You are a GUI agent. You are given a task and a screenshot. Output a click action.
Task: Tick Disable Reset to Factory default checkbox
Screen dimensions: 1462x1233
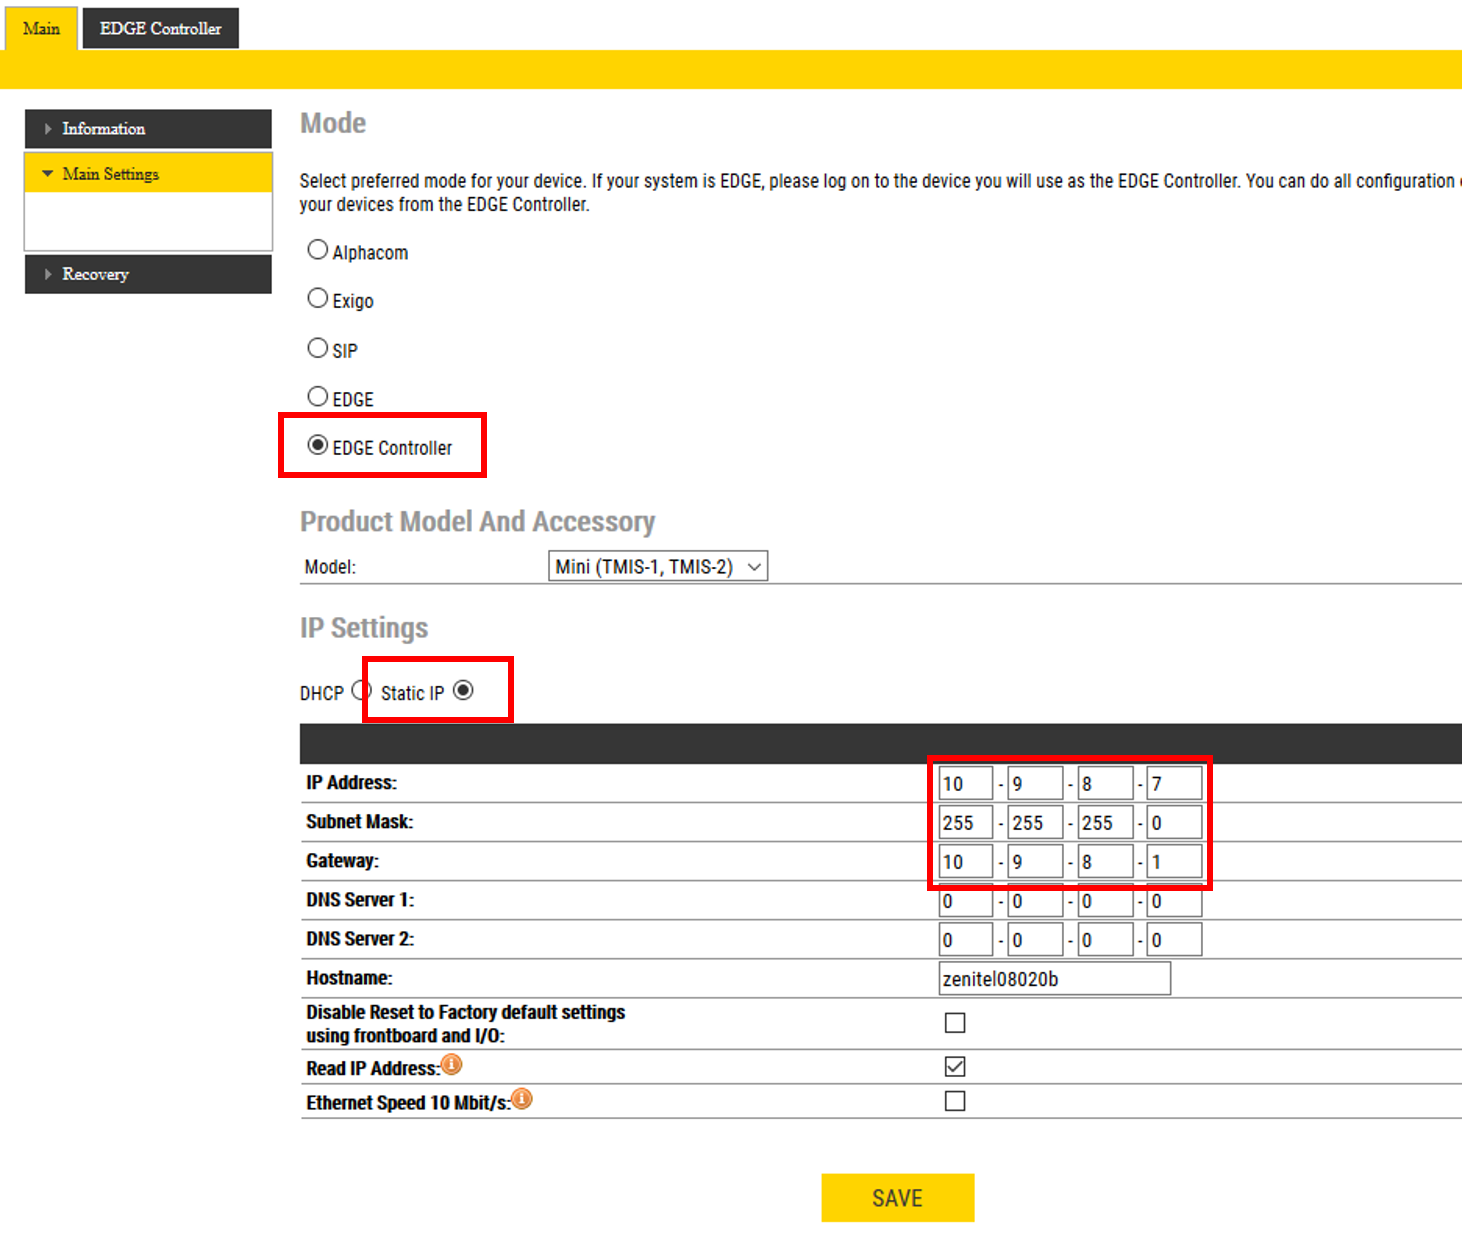955,1023
